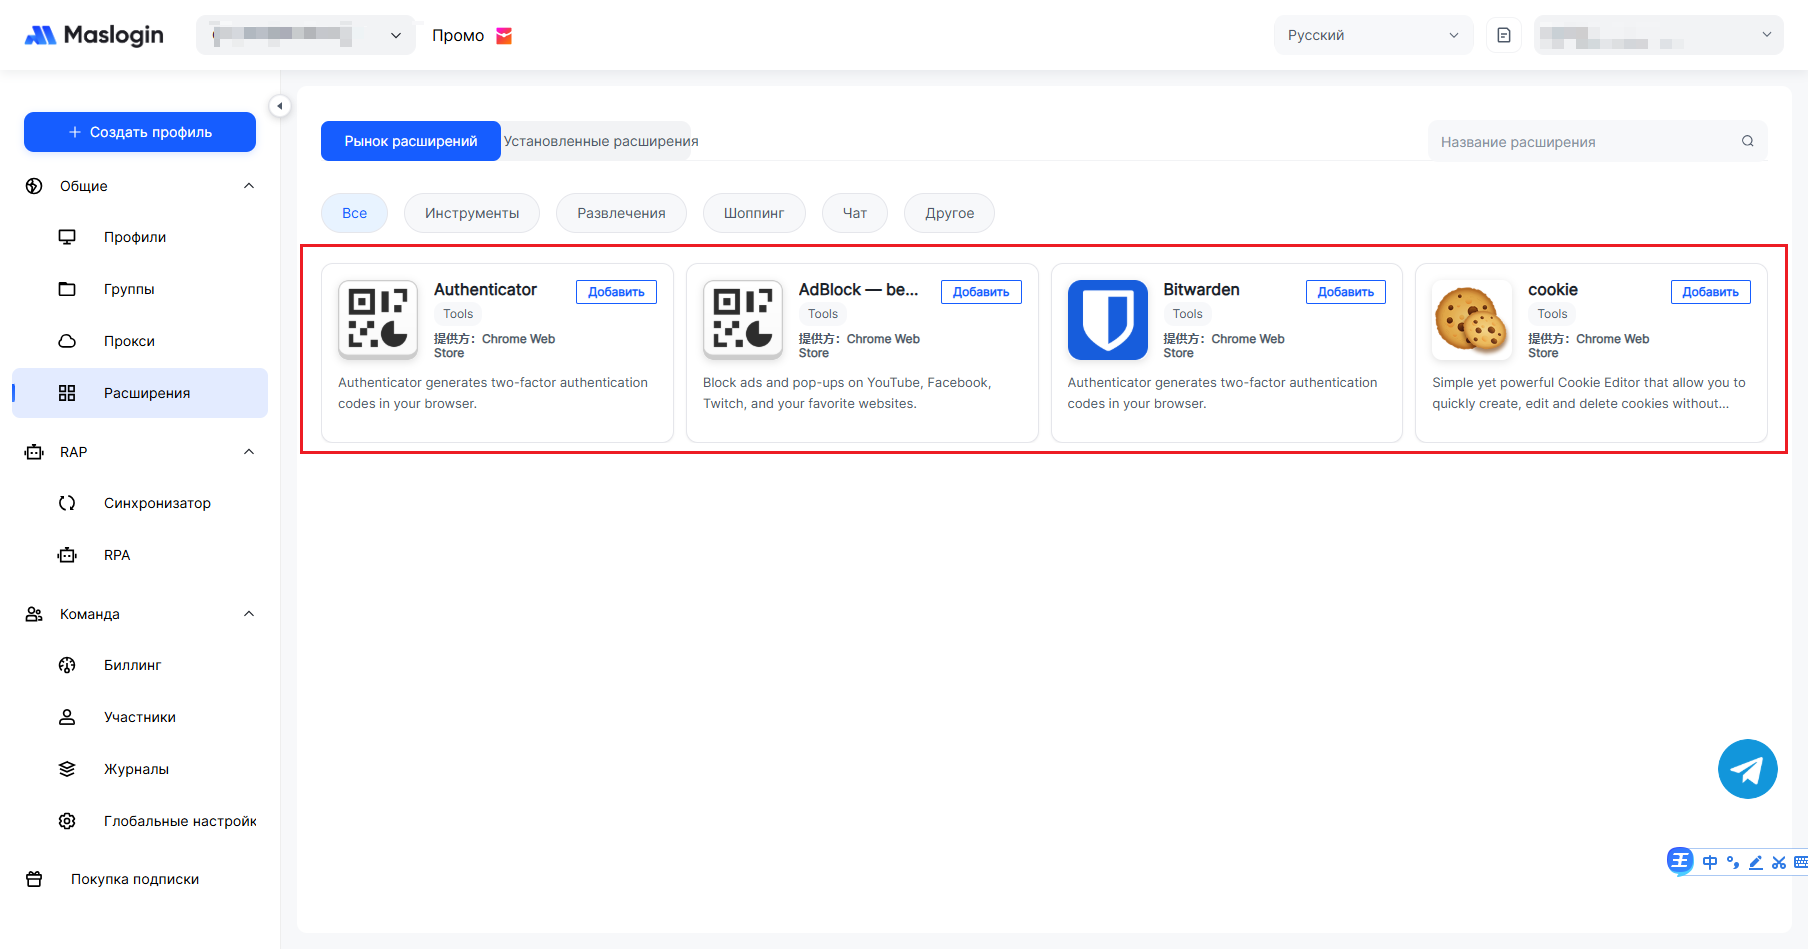Open the Русский language dropdown
Viewport: 1808px width, 949px height.
click(x=1372, y=35)
